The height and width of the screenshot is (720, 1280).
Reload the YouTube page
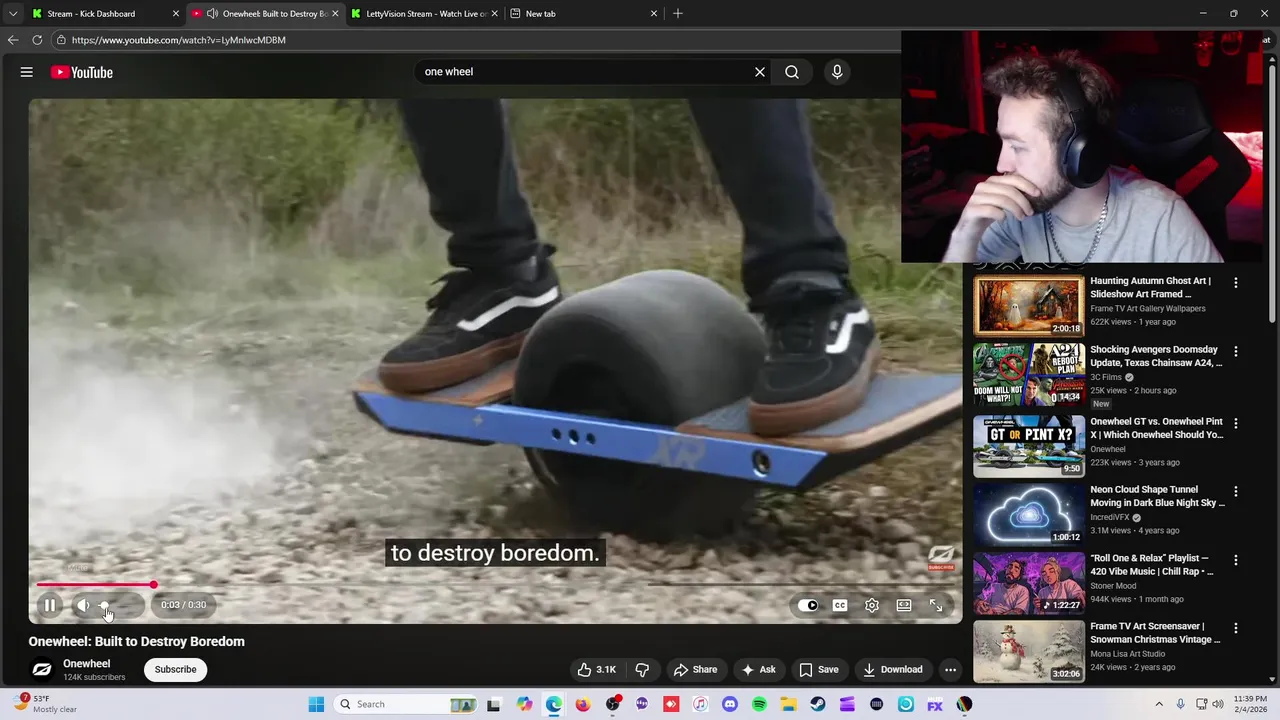tap(37, 40)
